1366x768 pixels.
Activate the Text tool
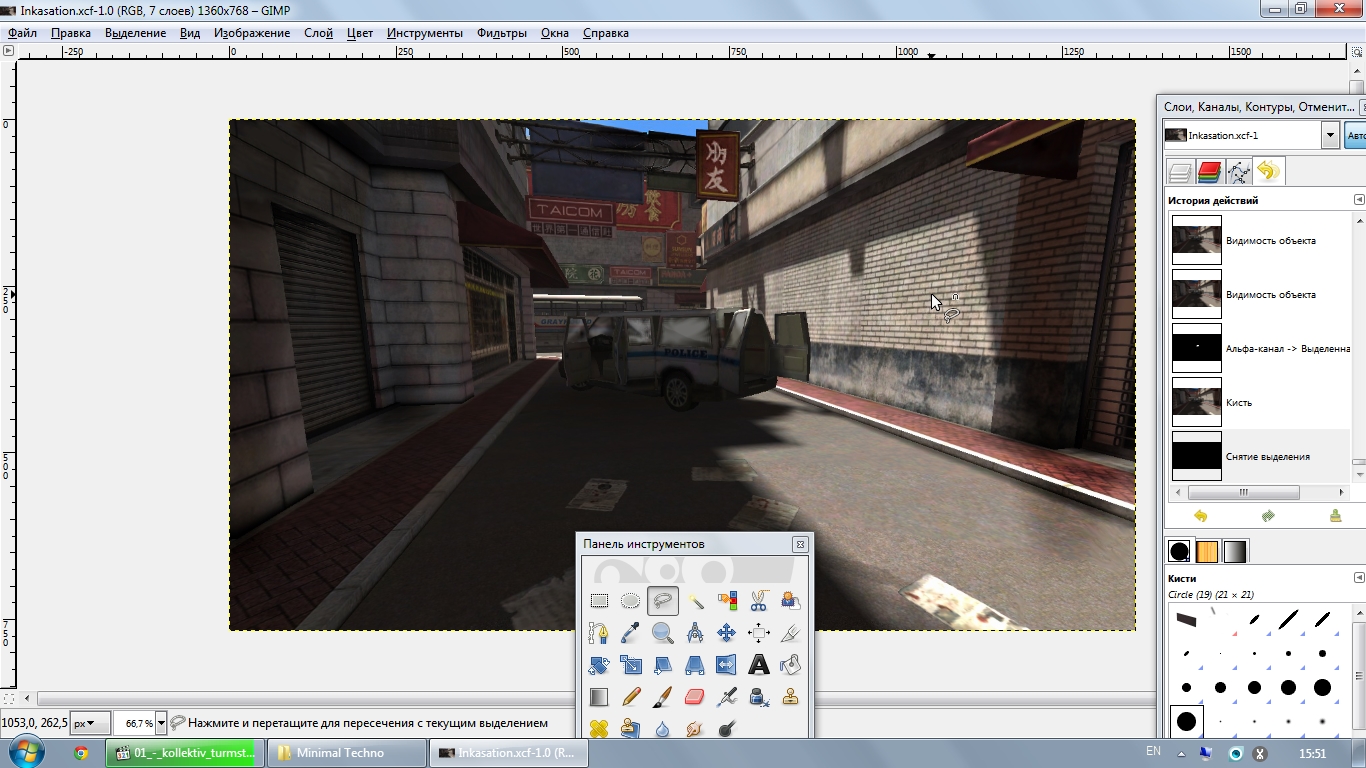click(759, 665)
